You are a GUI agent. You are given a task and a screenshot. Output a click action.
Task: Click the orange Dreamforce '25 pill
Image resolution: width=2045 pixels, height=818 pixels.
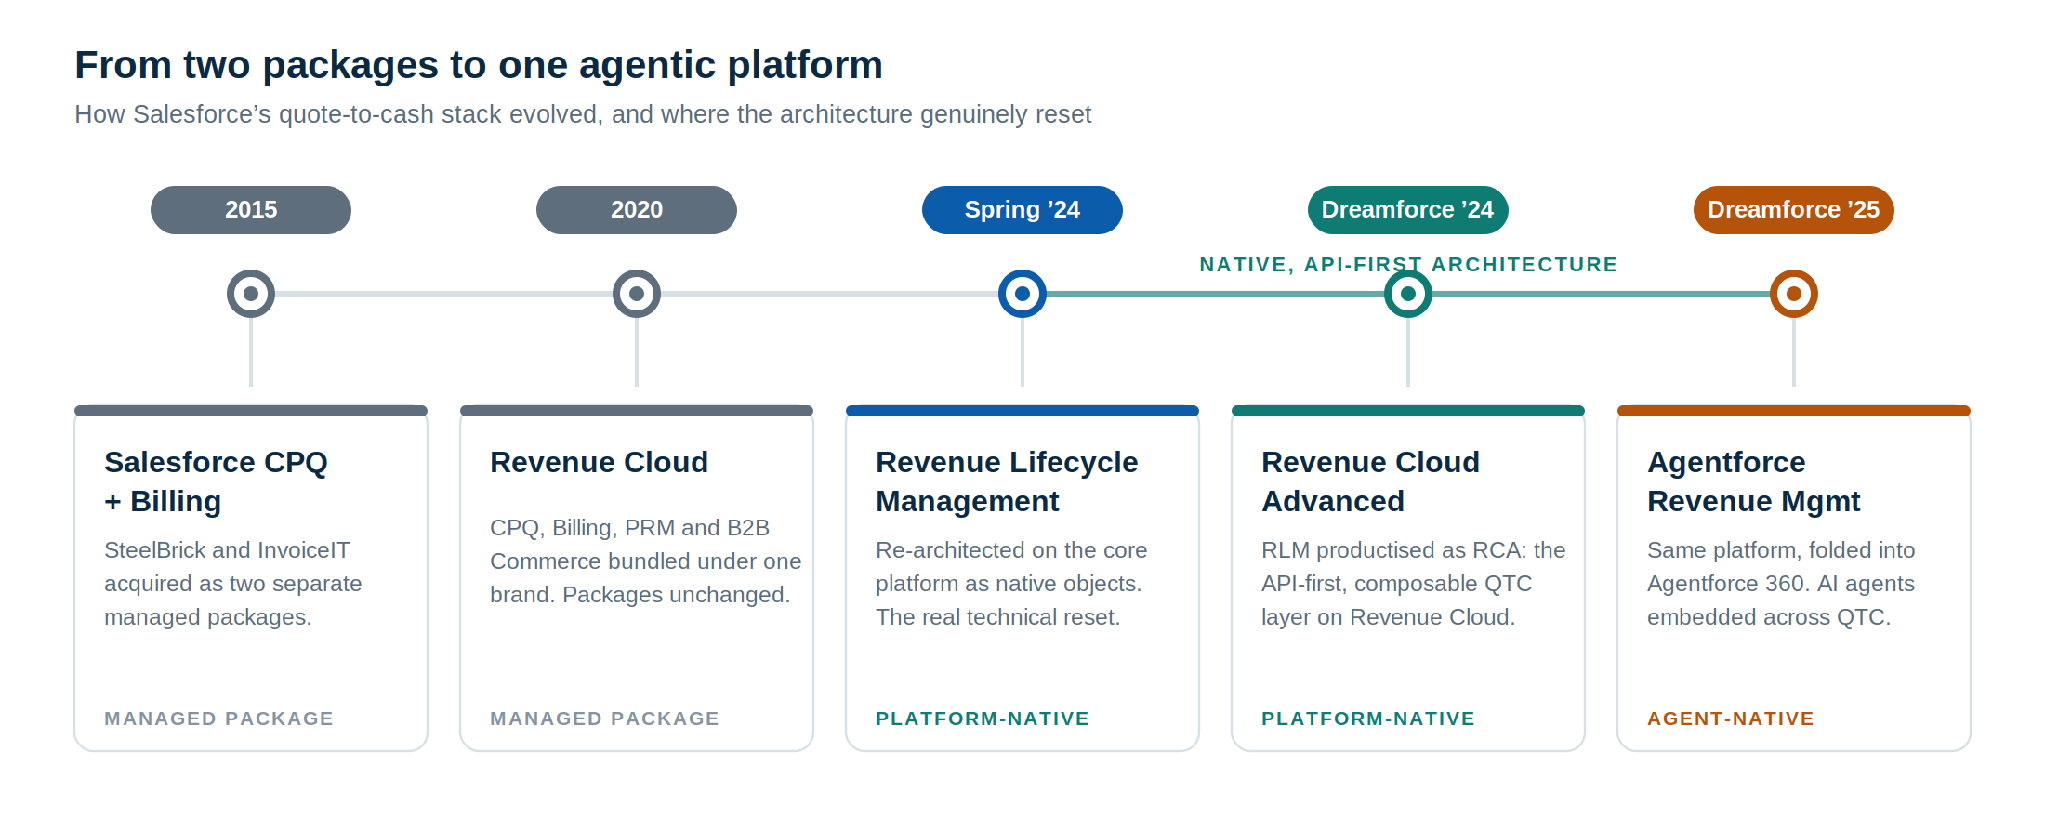pyautogui.click(x=1794, y=210)
